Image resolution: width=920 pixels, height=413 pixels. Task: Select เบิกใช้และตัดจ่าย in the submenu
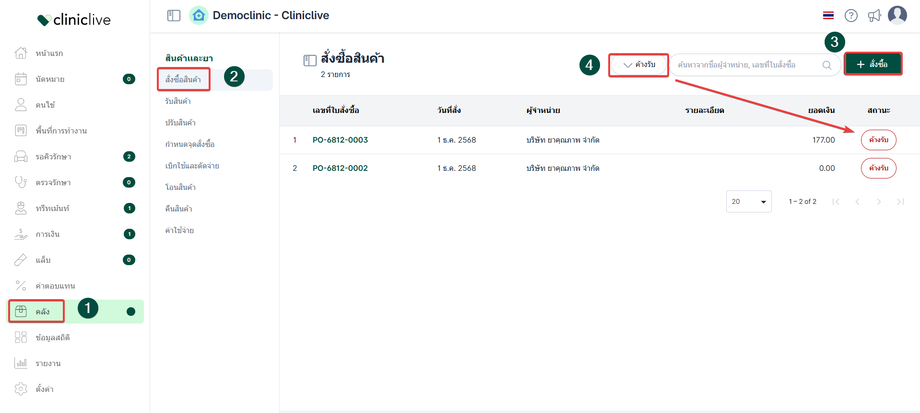click(192, 166)
